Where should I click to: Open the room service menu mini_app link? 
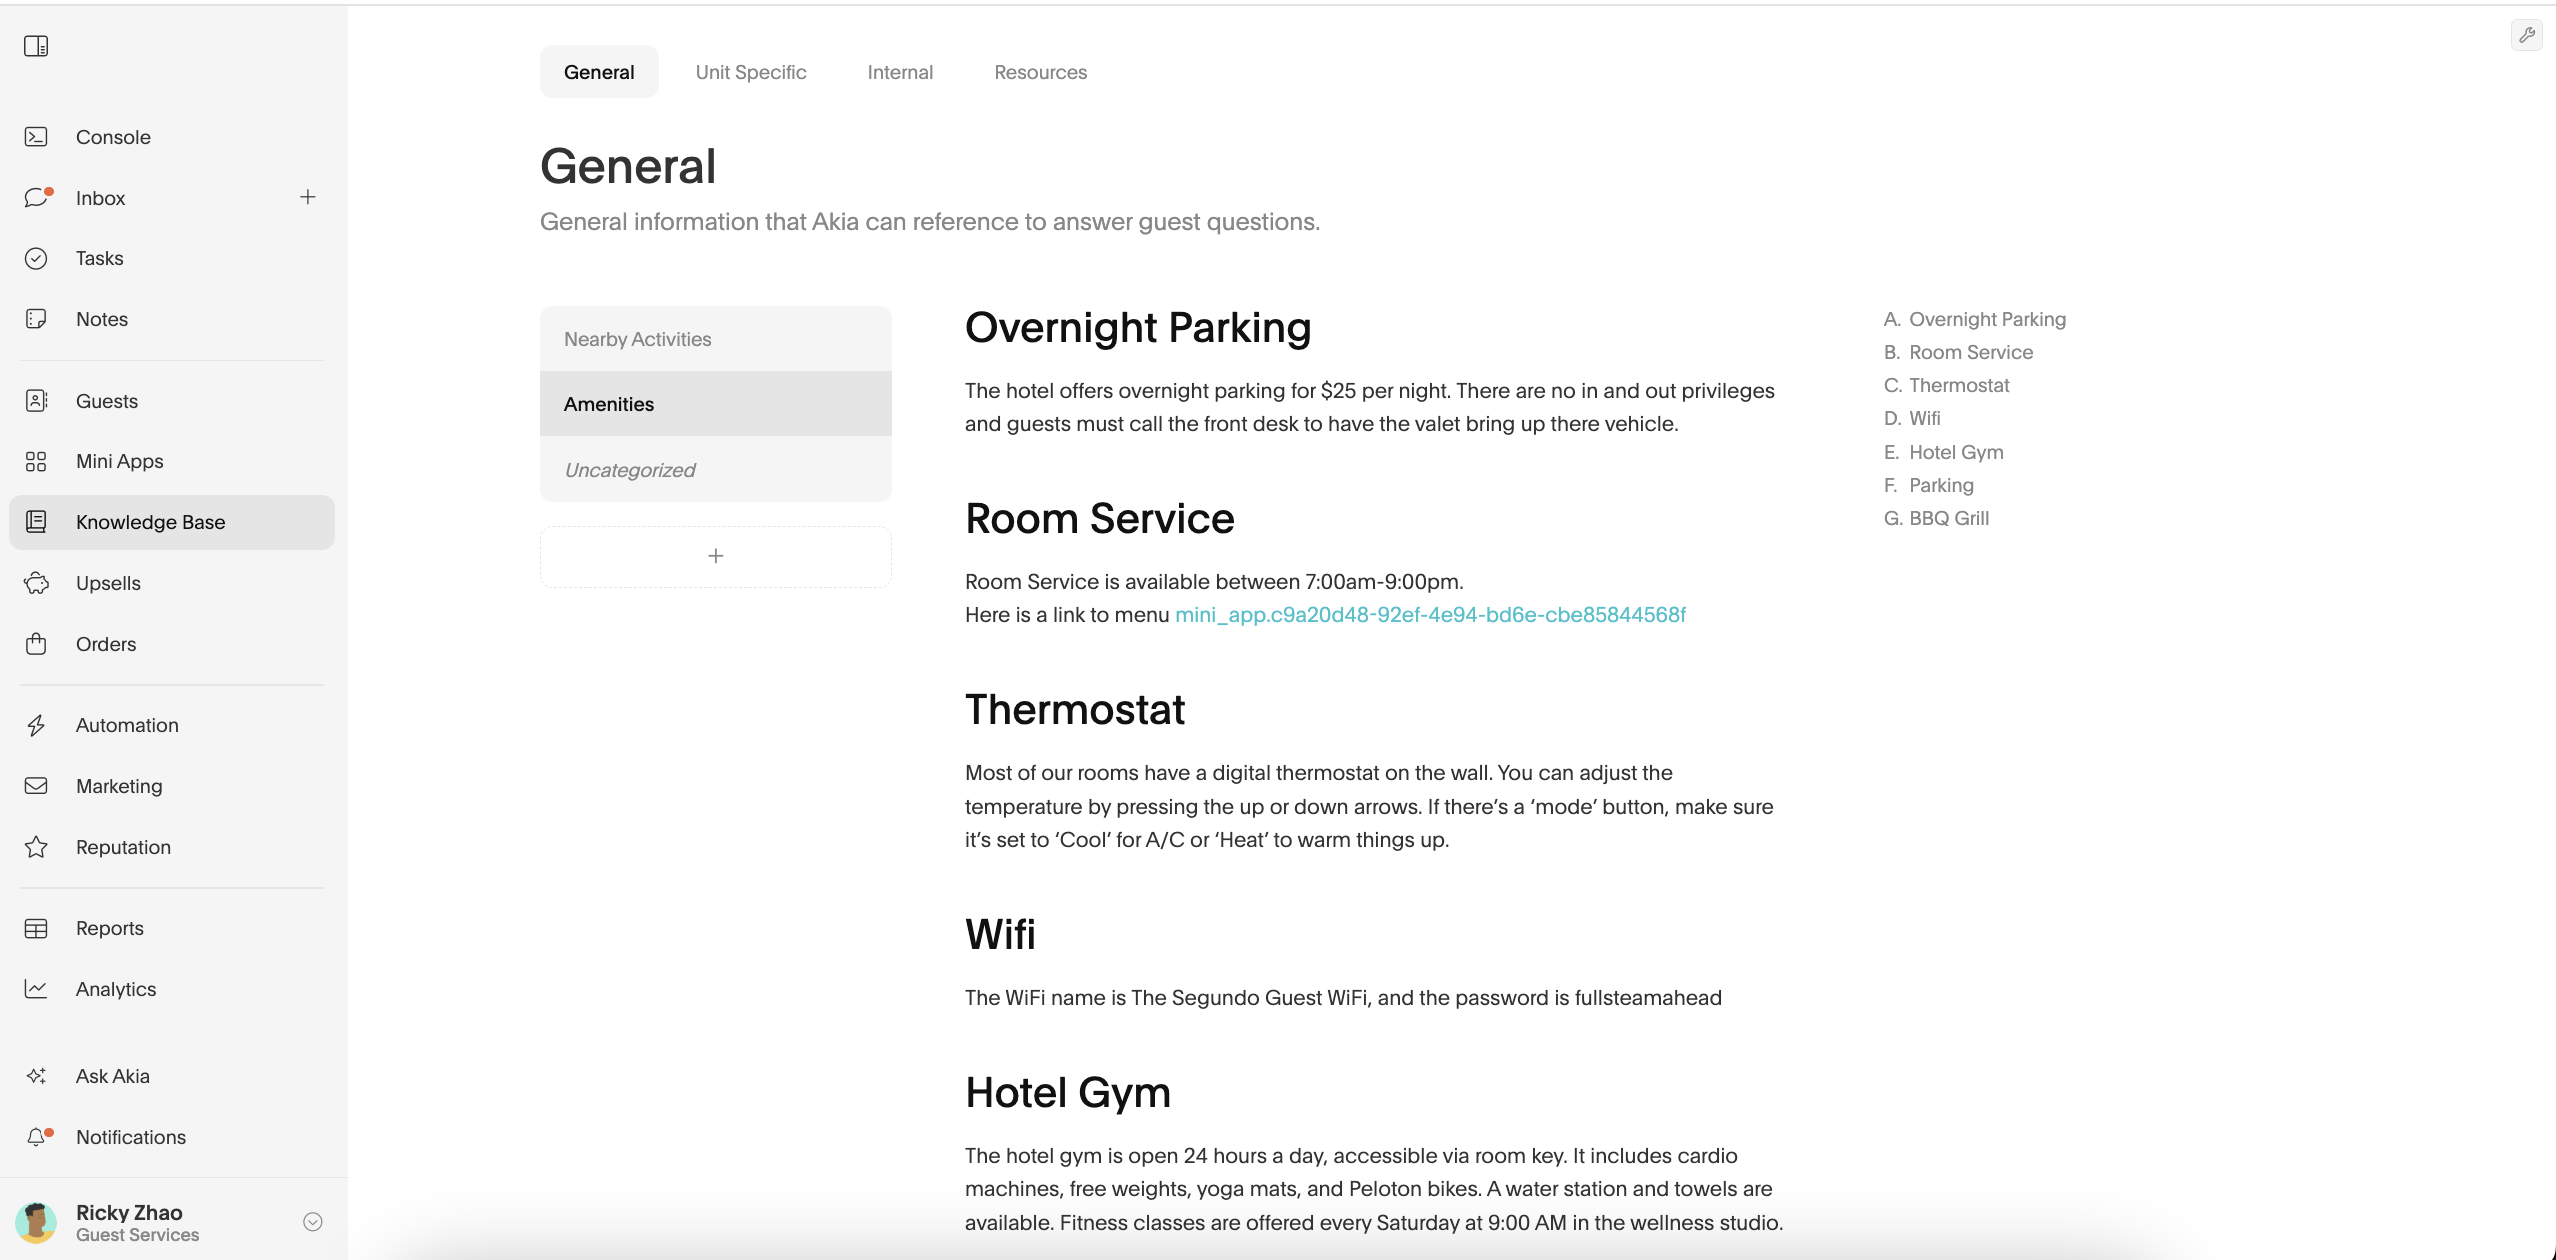(x=1430, y=615)
